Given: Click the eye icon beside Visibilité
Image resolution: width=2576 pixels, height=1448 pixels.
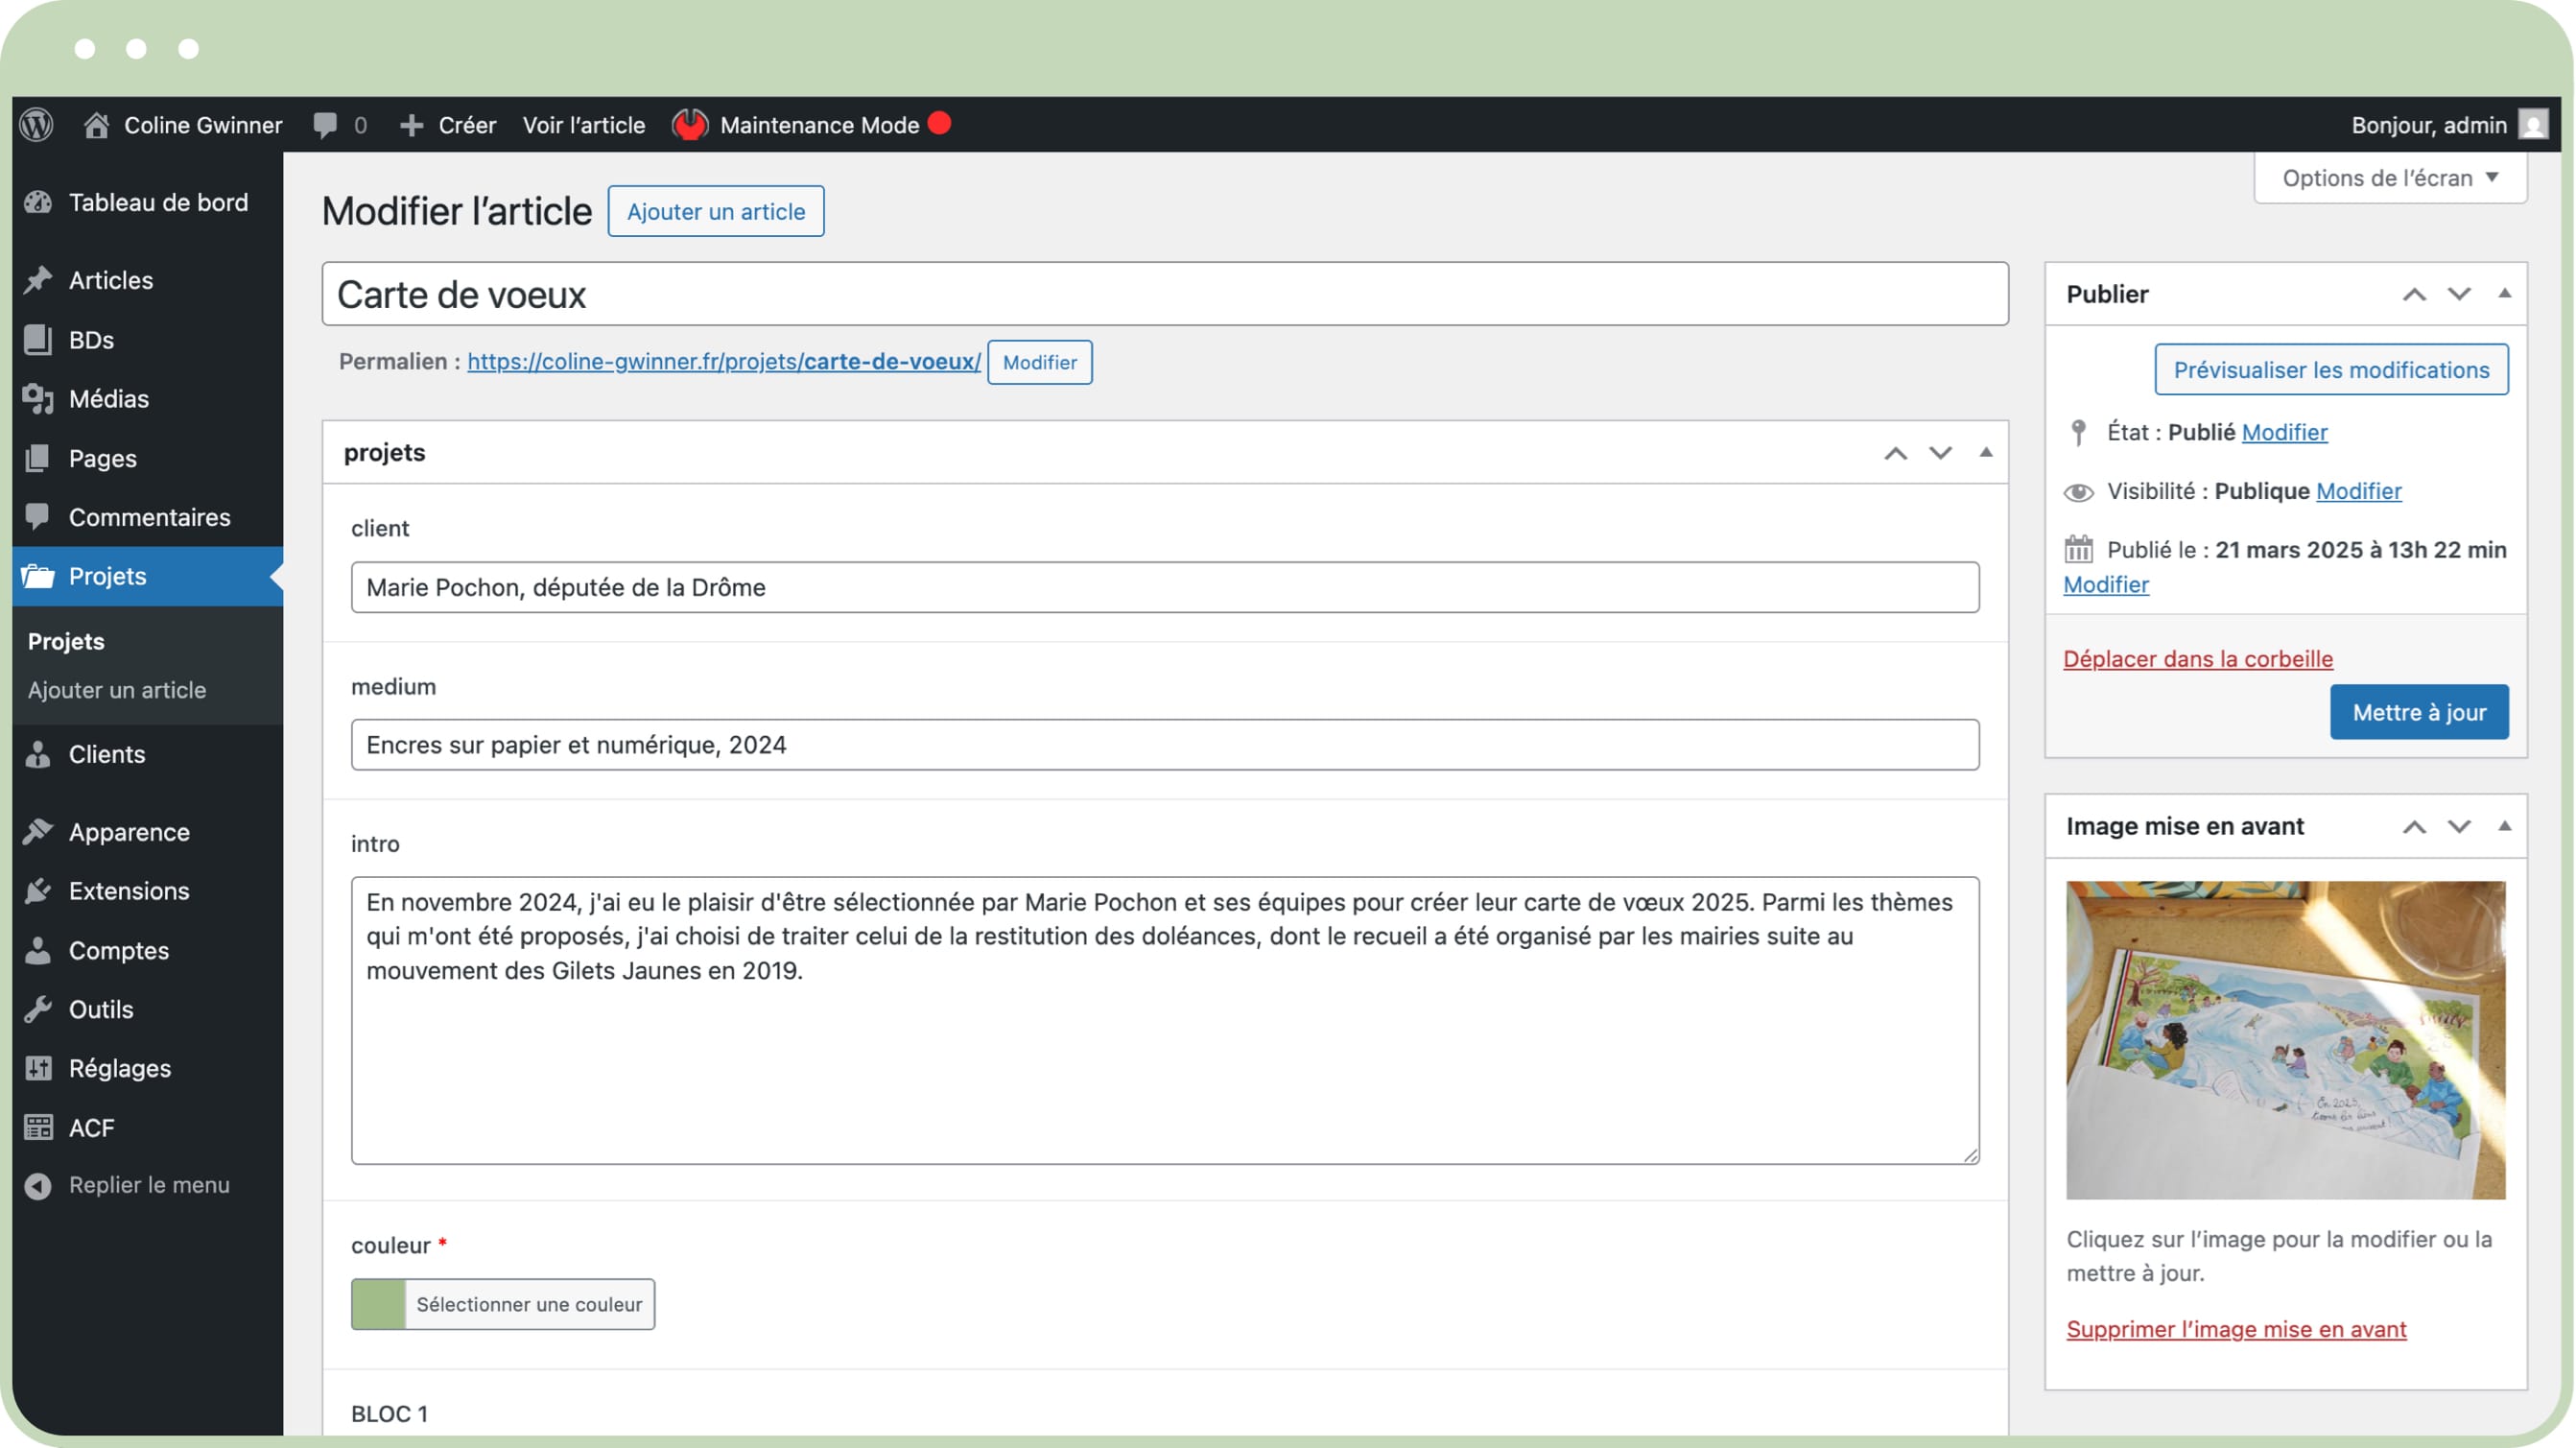Looking at the screenshot, I should point(2079,491).
